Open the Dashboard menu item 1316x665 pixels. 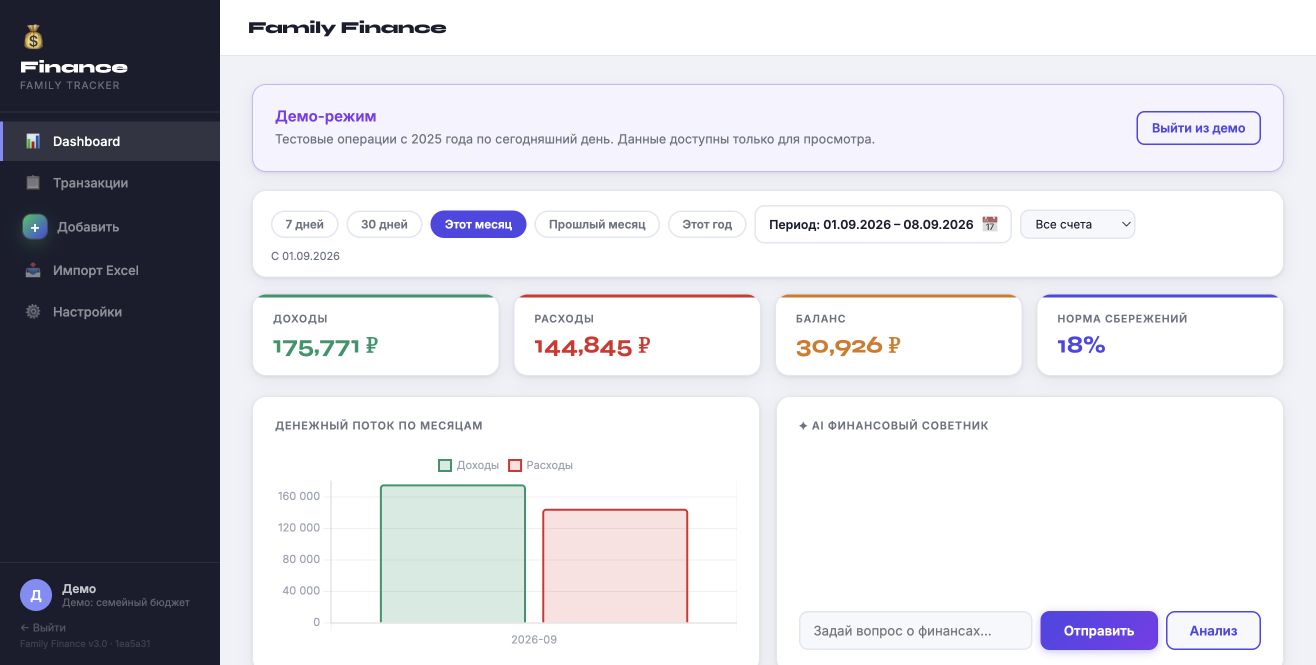110,141
